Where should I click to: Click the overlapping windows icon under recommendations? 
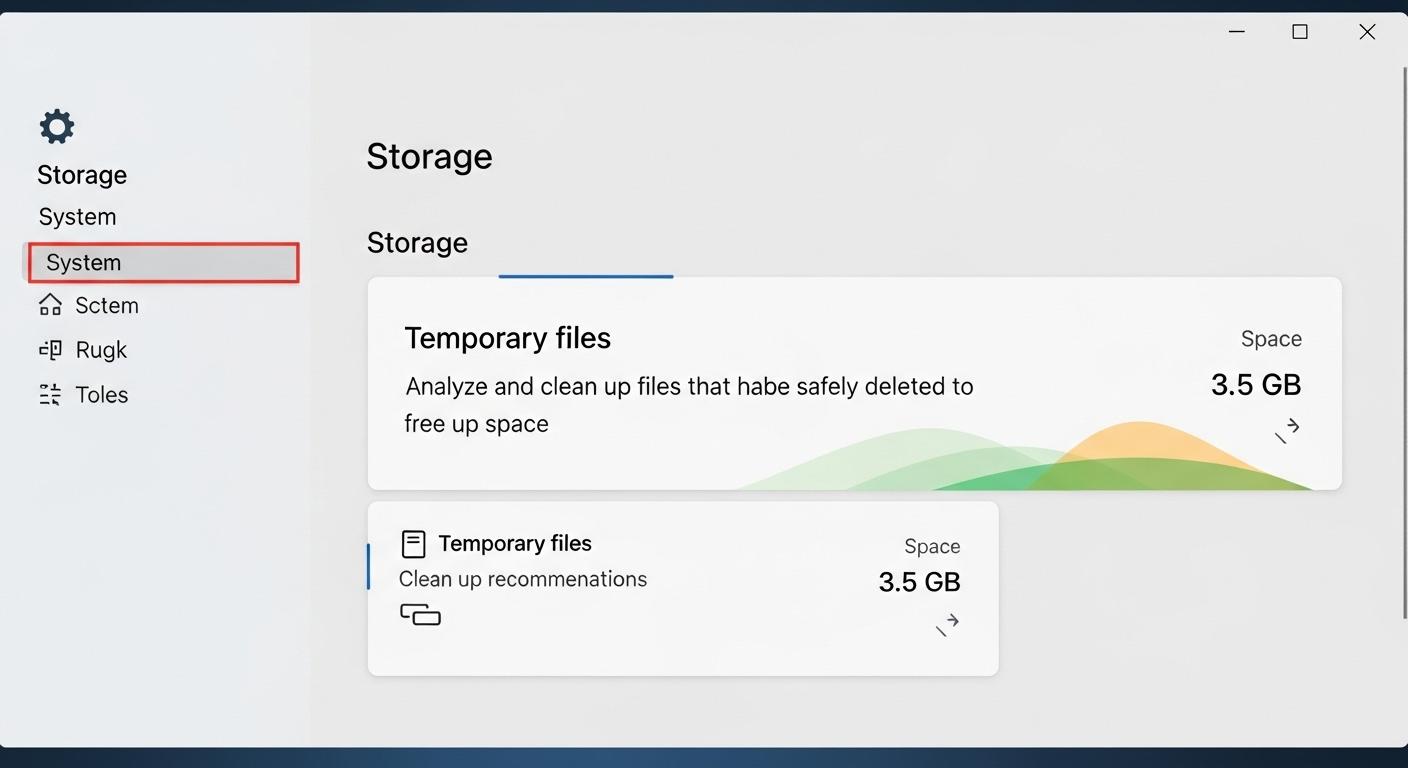pyautogui.click(x=420, y=614)
